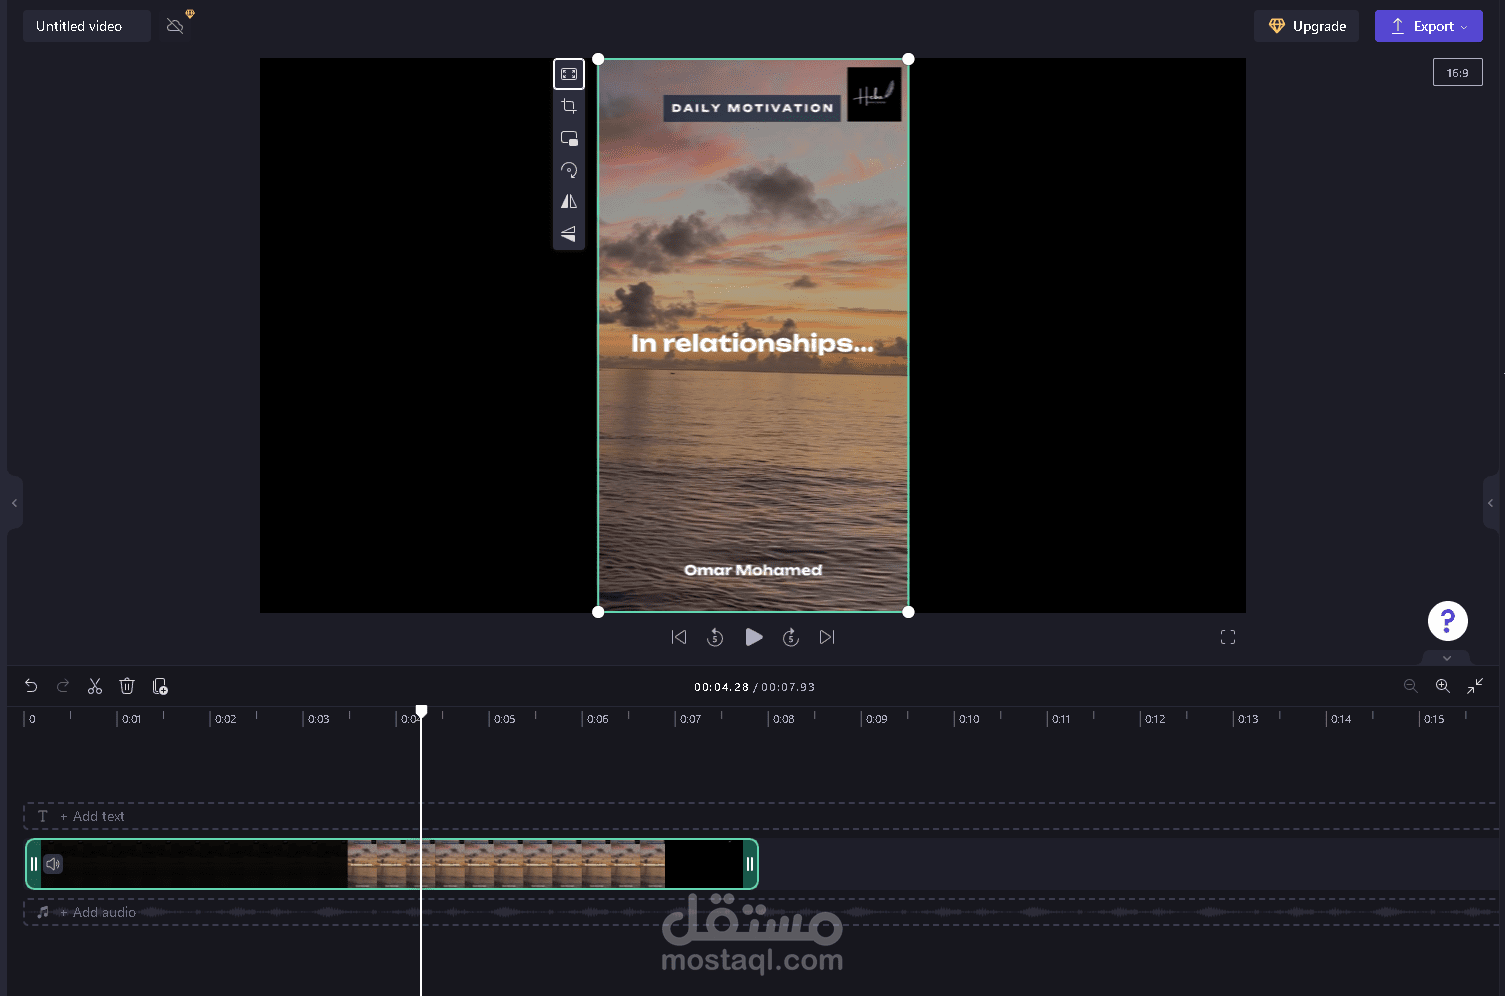This screenshot has height=996, width=1505.
Task: Rename the Untitled video title field
Action: (86, 26)
